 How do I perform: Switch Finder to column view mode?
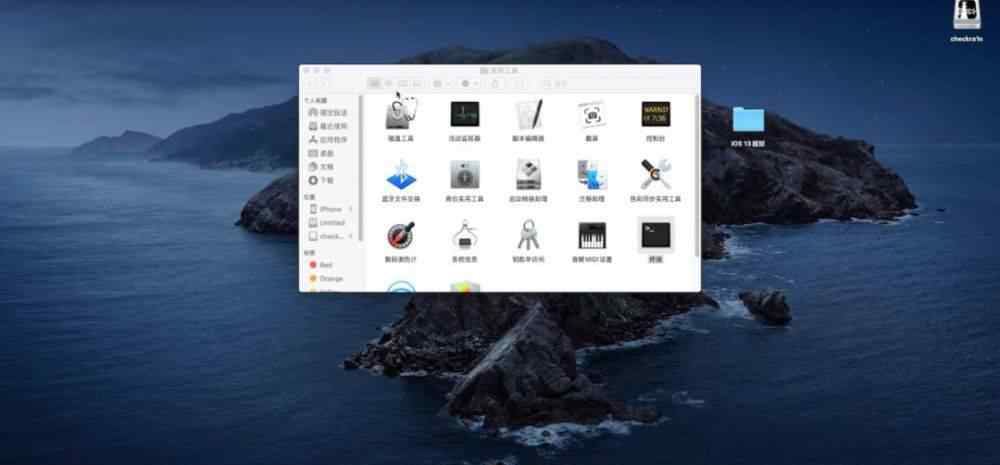pyautogui.click(x=402, y=83)
